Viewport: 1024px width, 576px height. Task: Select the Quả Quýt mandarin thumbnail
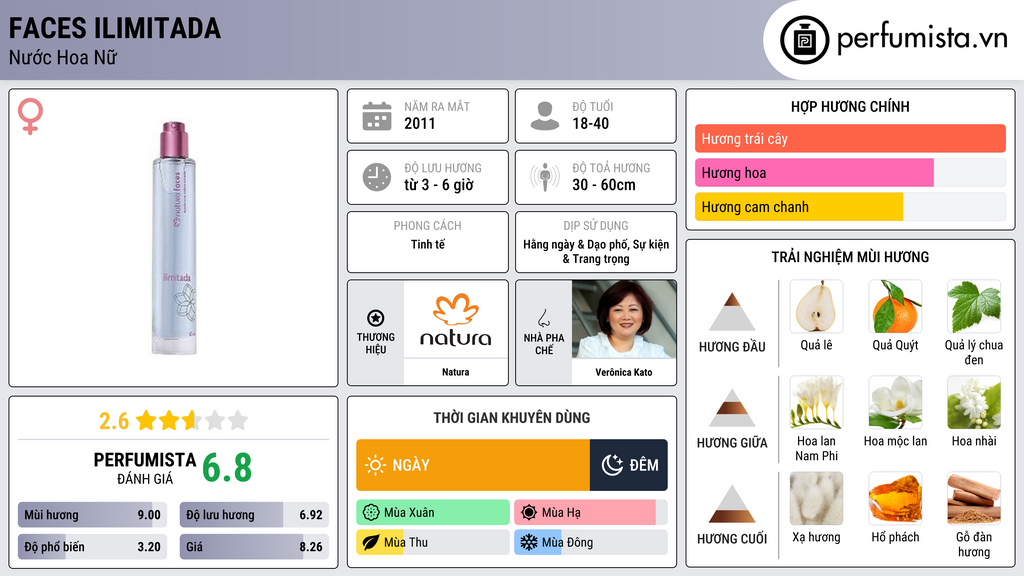(895, 306)
